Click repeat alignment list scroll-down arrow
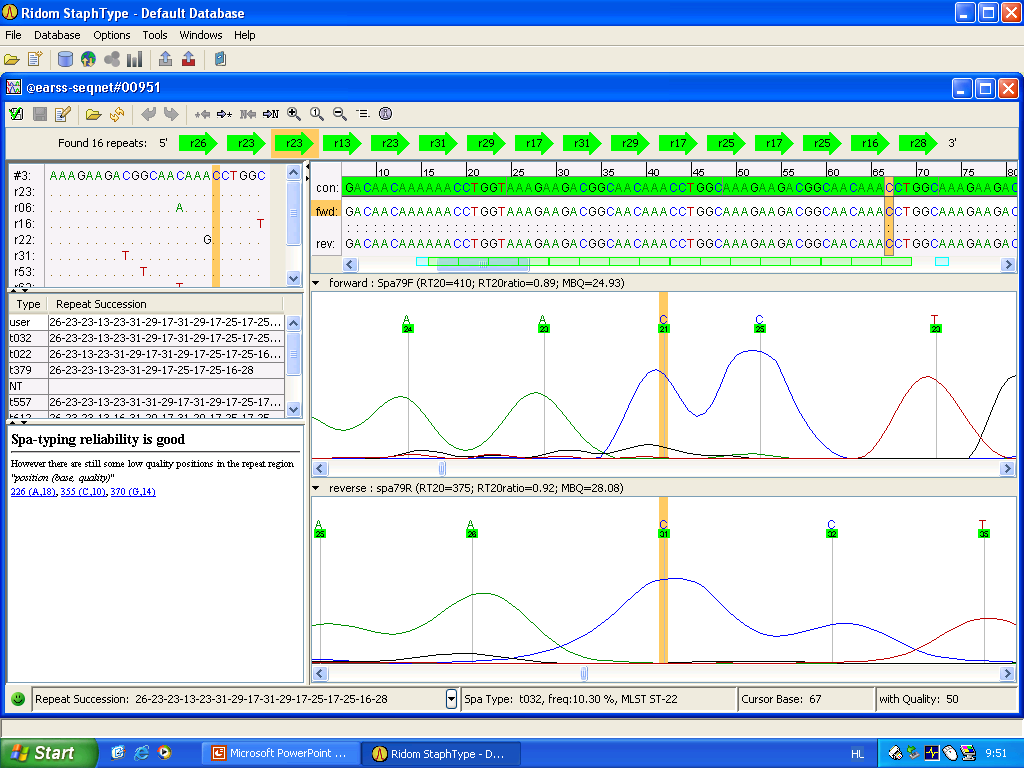Image resolution: width=1024 pixels, height=768 pixels. [293, 278]
